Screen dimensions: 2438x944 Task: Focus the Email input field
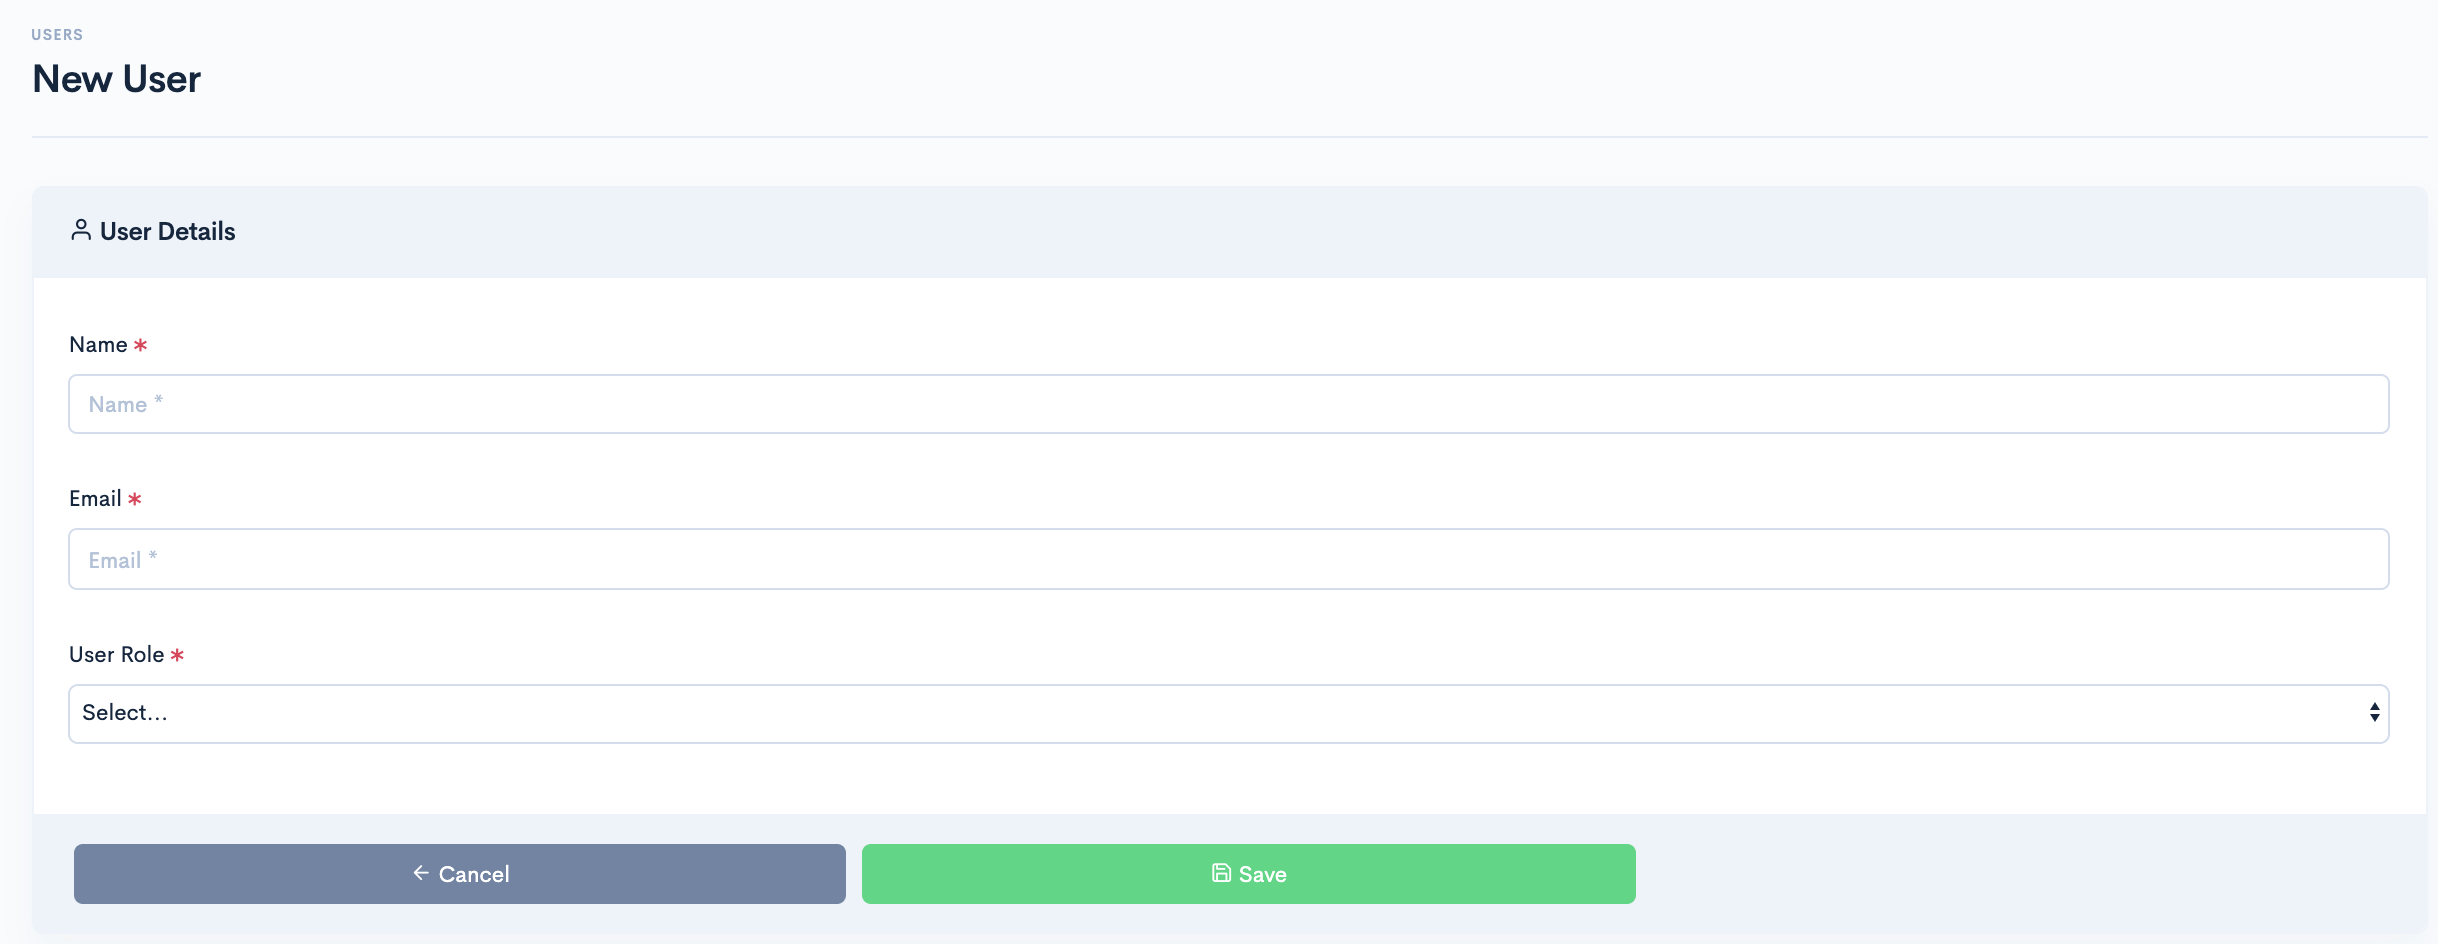click(x=1229, y=559)
